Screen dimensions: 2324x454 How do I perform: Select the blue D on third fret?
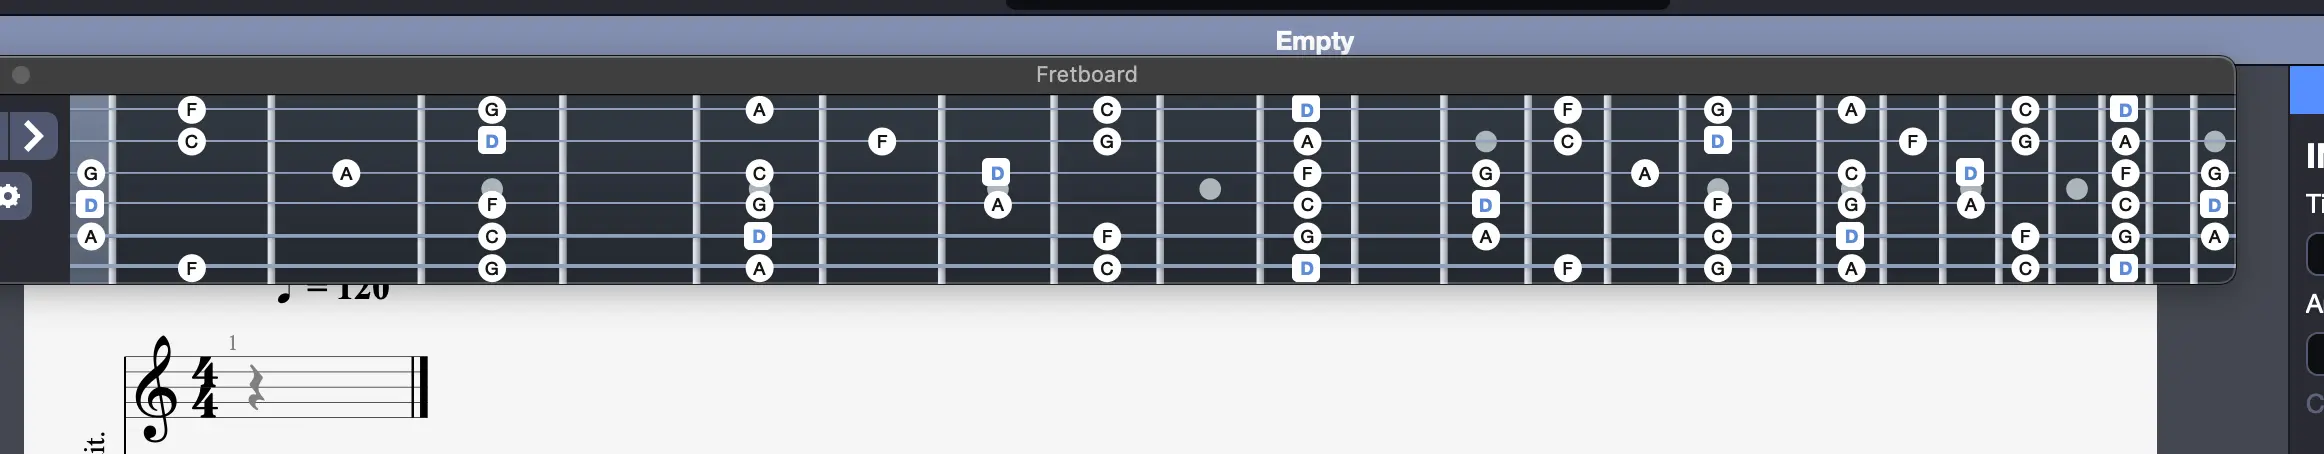click(x=491, y=142)
